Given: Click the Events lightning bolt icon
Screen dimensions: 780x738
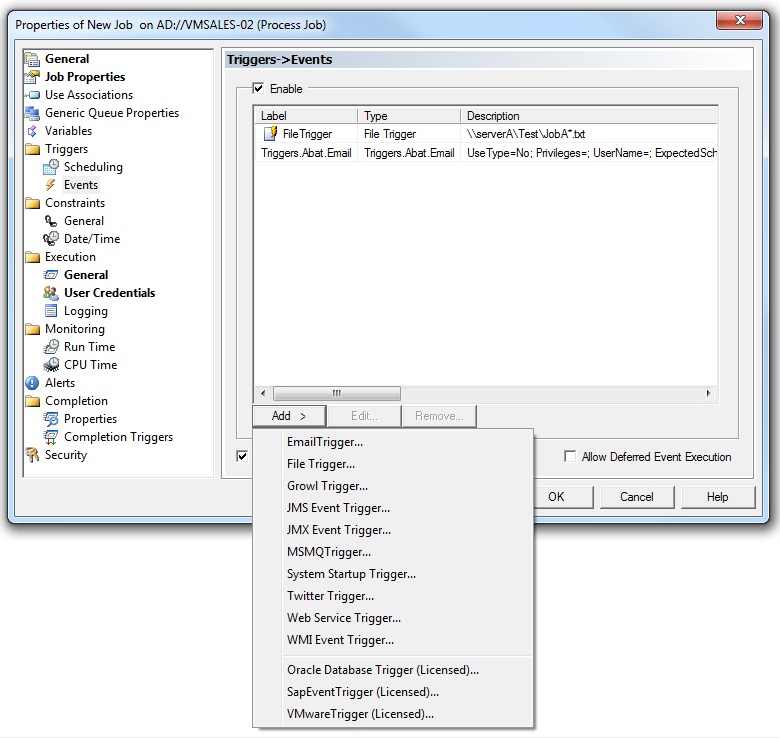Looking at the screenshot, I should (51, 185).
